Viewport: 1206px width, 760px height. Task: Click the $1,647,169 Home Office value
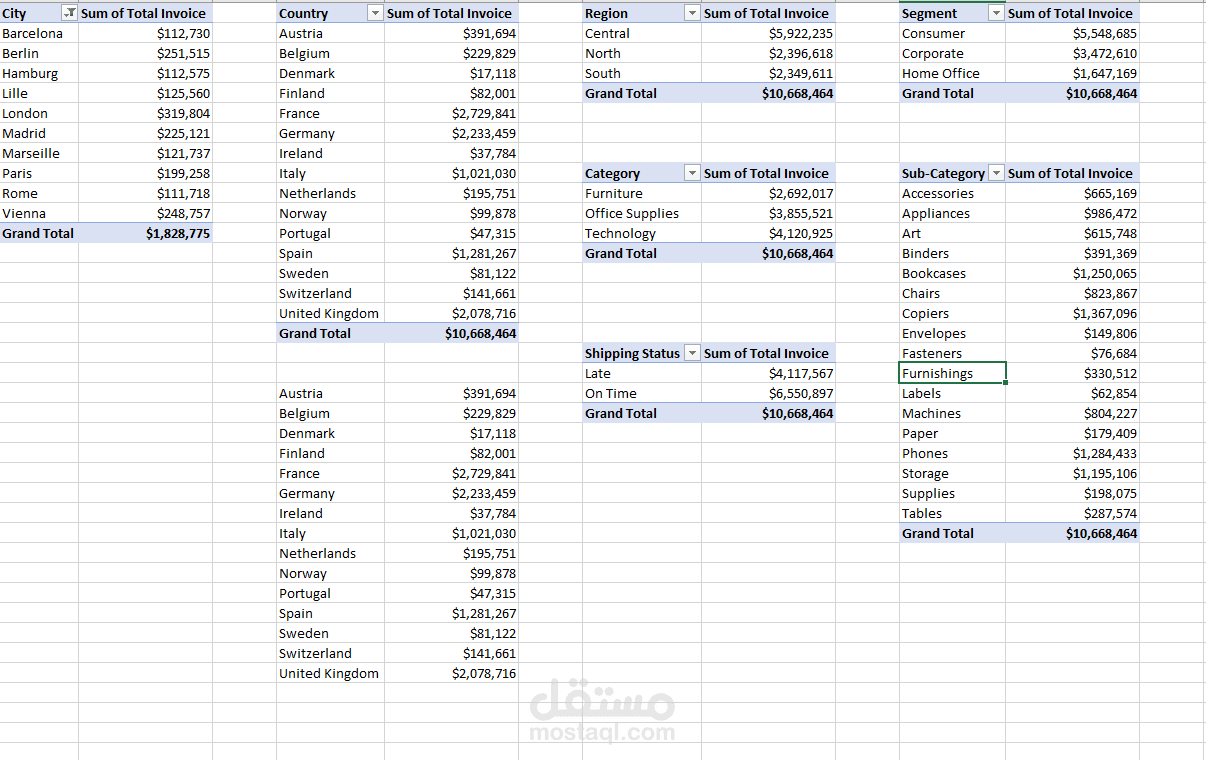1105,73
